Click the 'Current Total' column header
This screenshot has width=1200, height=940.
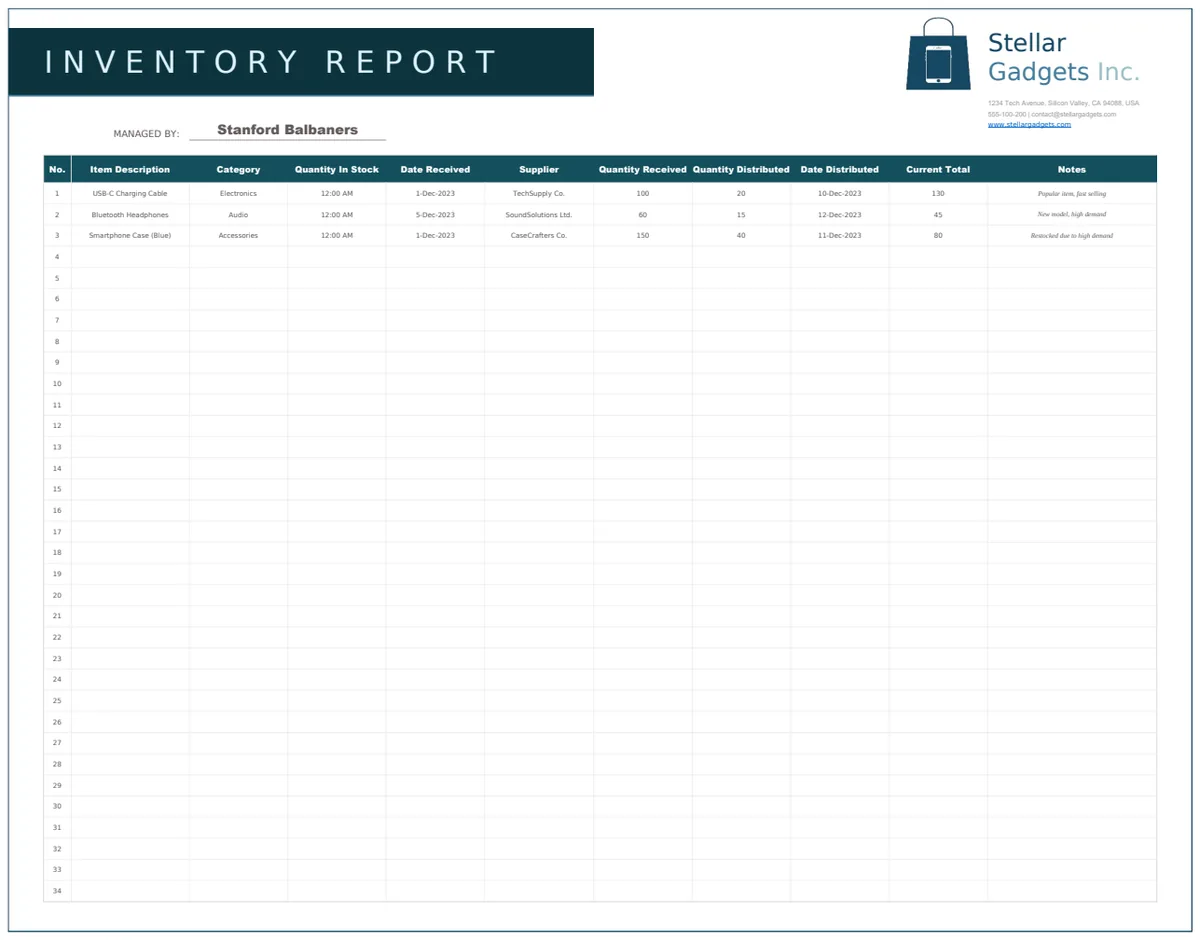pyautogui.click(x=938, y=169)
